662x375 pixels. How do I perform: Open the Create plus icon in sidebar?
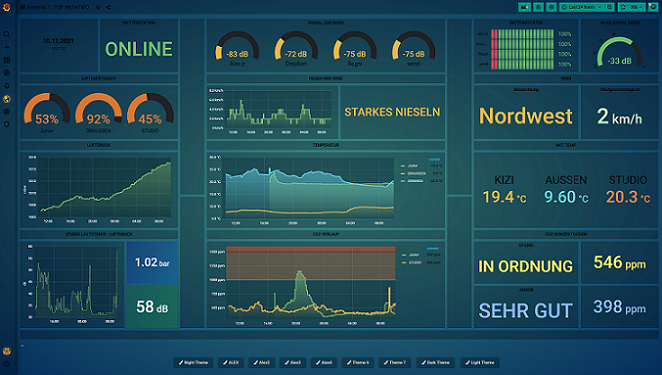coord(7,47)
